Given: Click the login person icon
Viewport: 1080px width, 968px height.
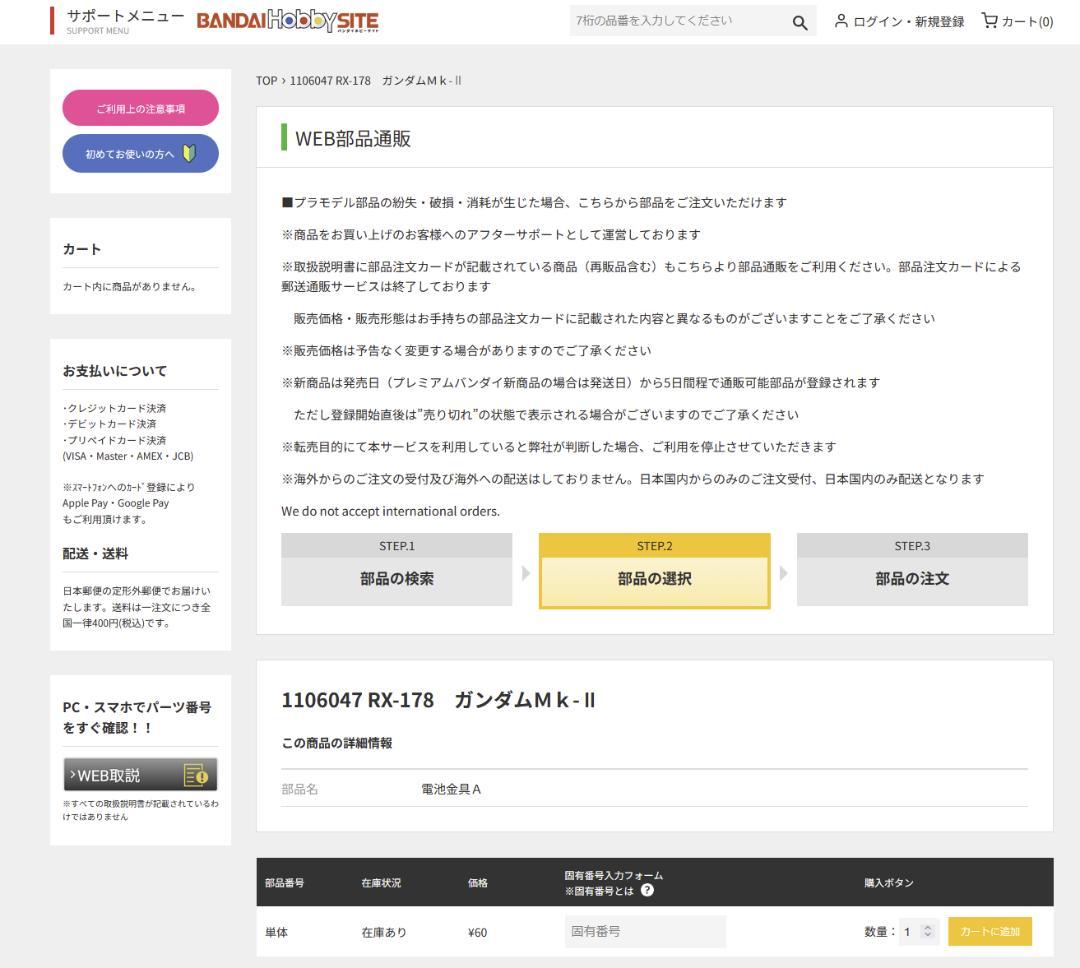Looking at the screenshot, I should 845,21.
